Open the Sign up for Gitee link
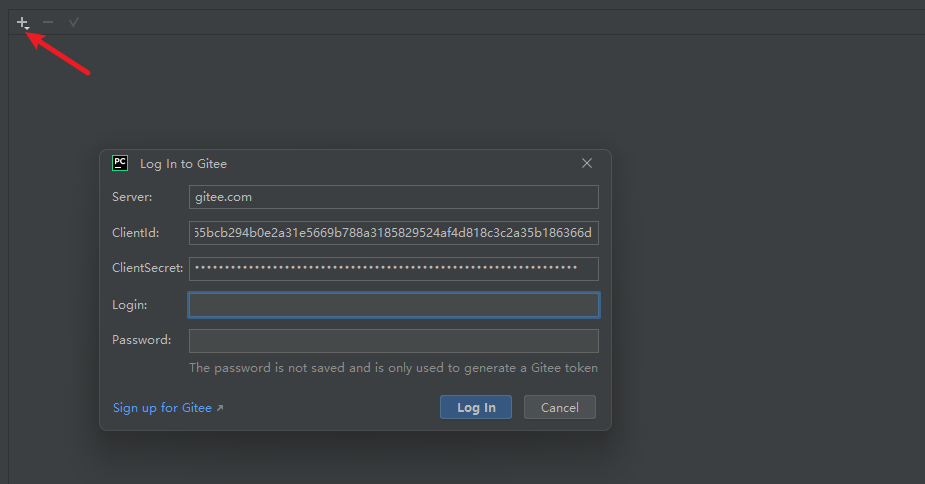 click(x=168, y=408)
